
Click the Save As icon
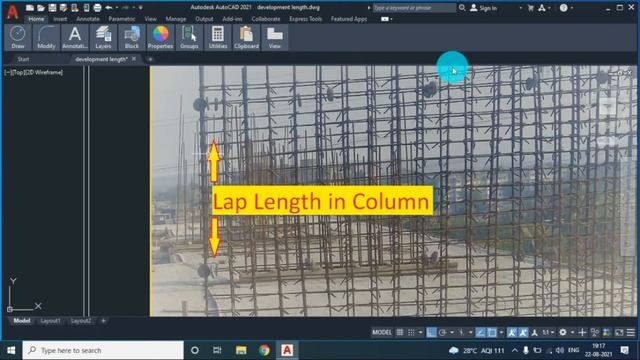click(x=63, y=8)
